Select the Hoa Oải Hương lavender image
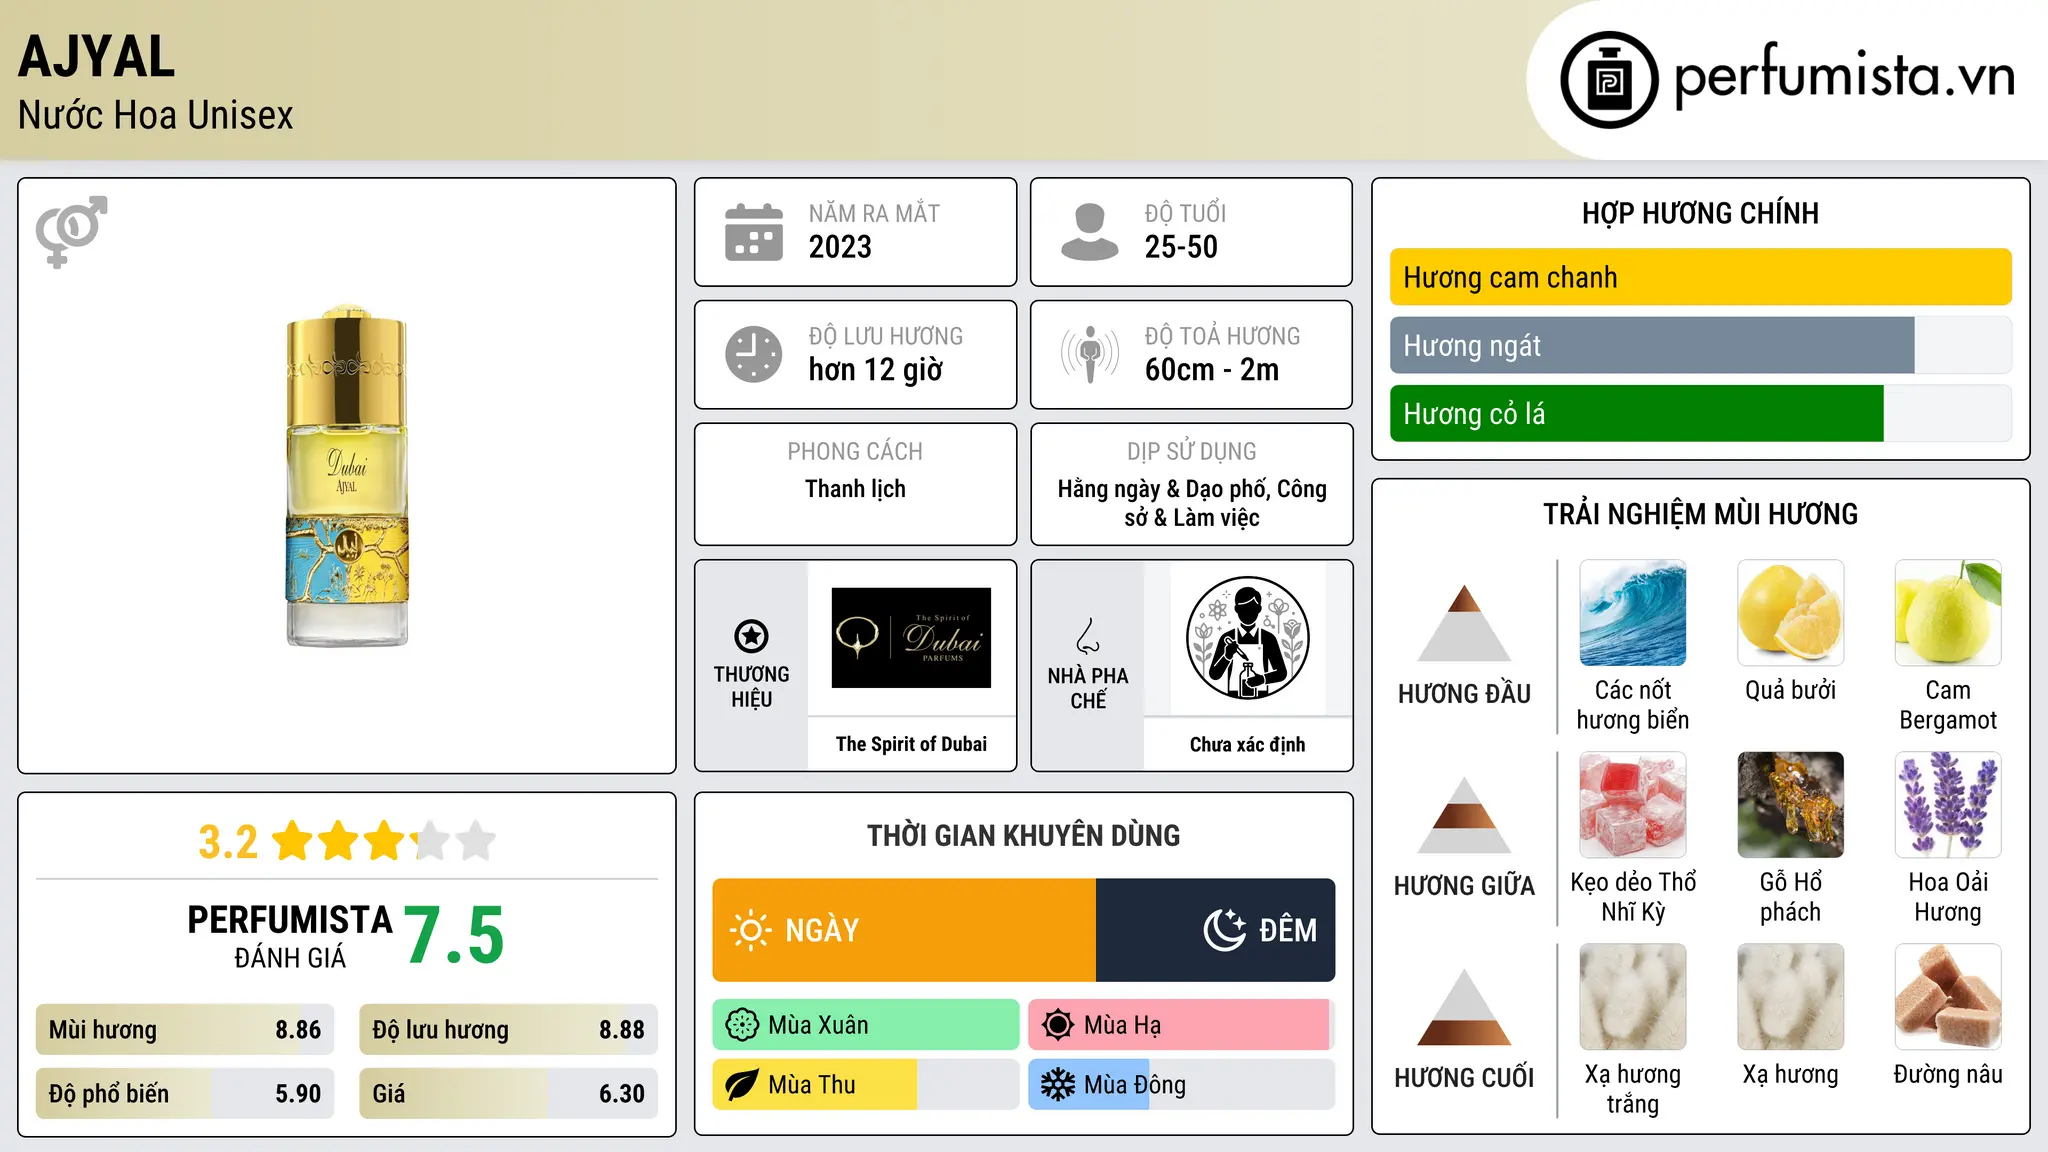 click(1948, 805)
